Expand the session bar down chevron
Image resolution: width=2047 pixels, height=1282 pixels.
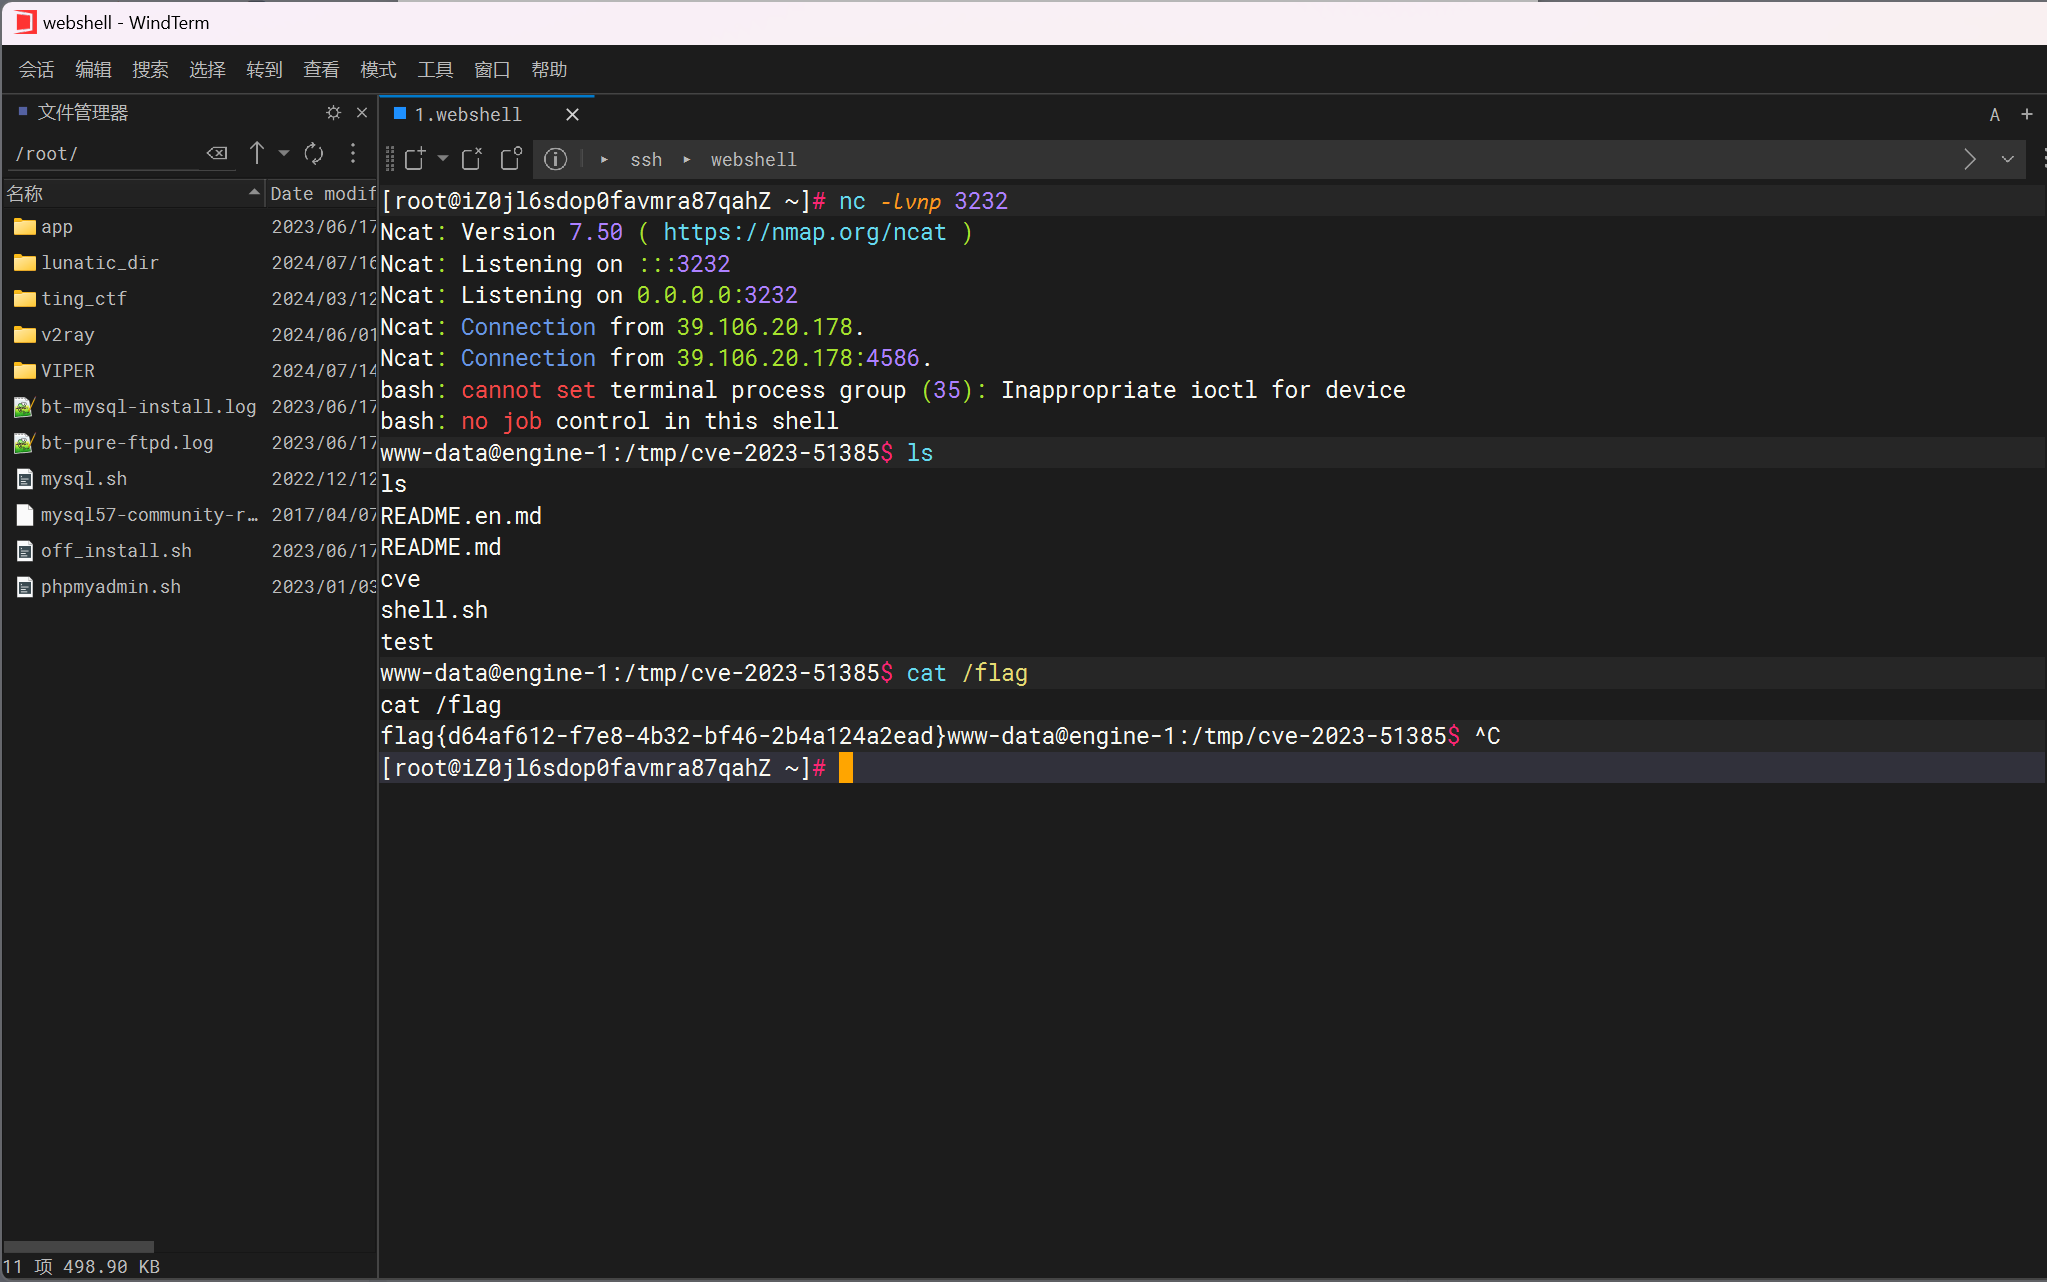click(2007, 159)
